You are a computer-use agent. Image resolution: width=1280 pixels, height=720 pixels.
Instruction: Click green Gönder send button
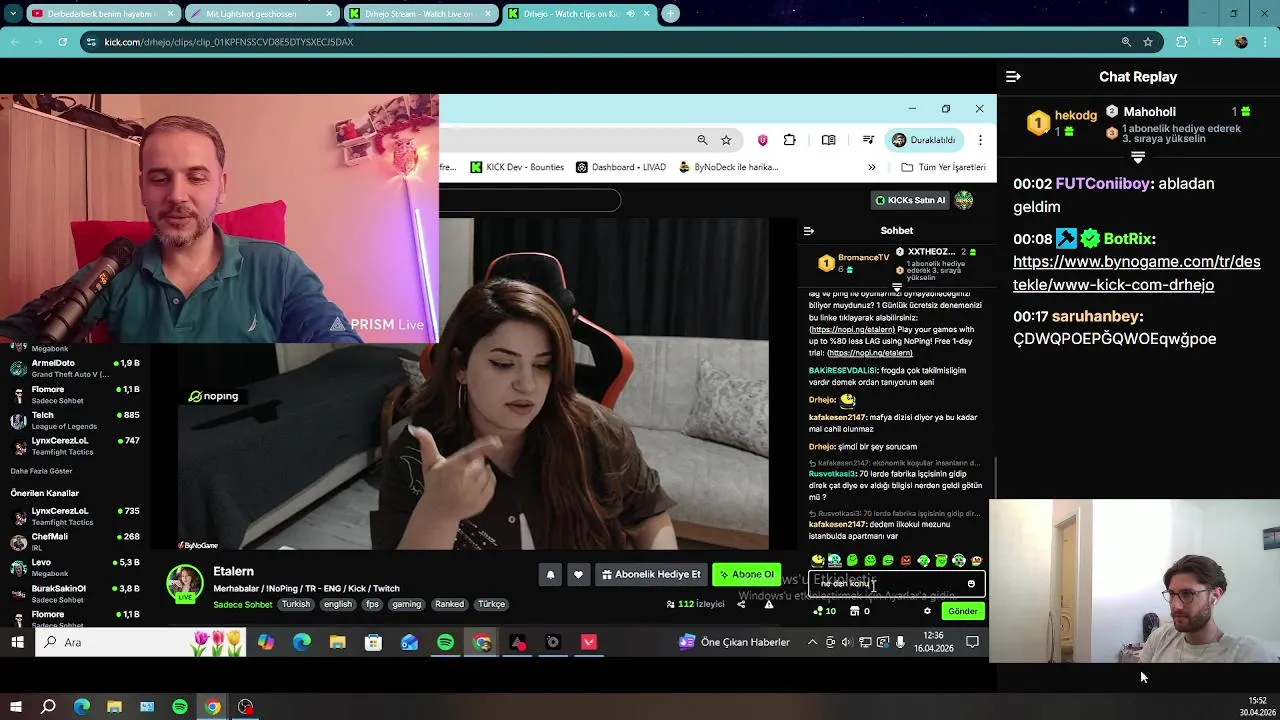tap(963, 611)
